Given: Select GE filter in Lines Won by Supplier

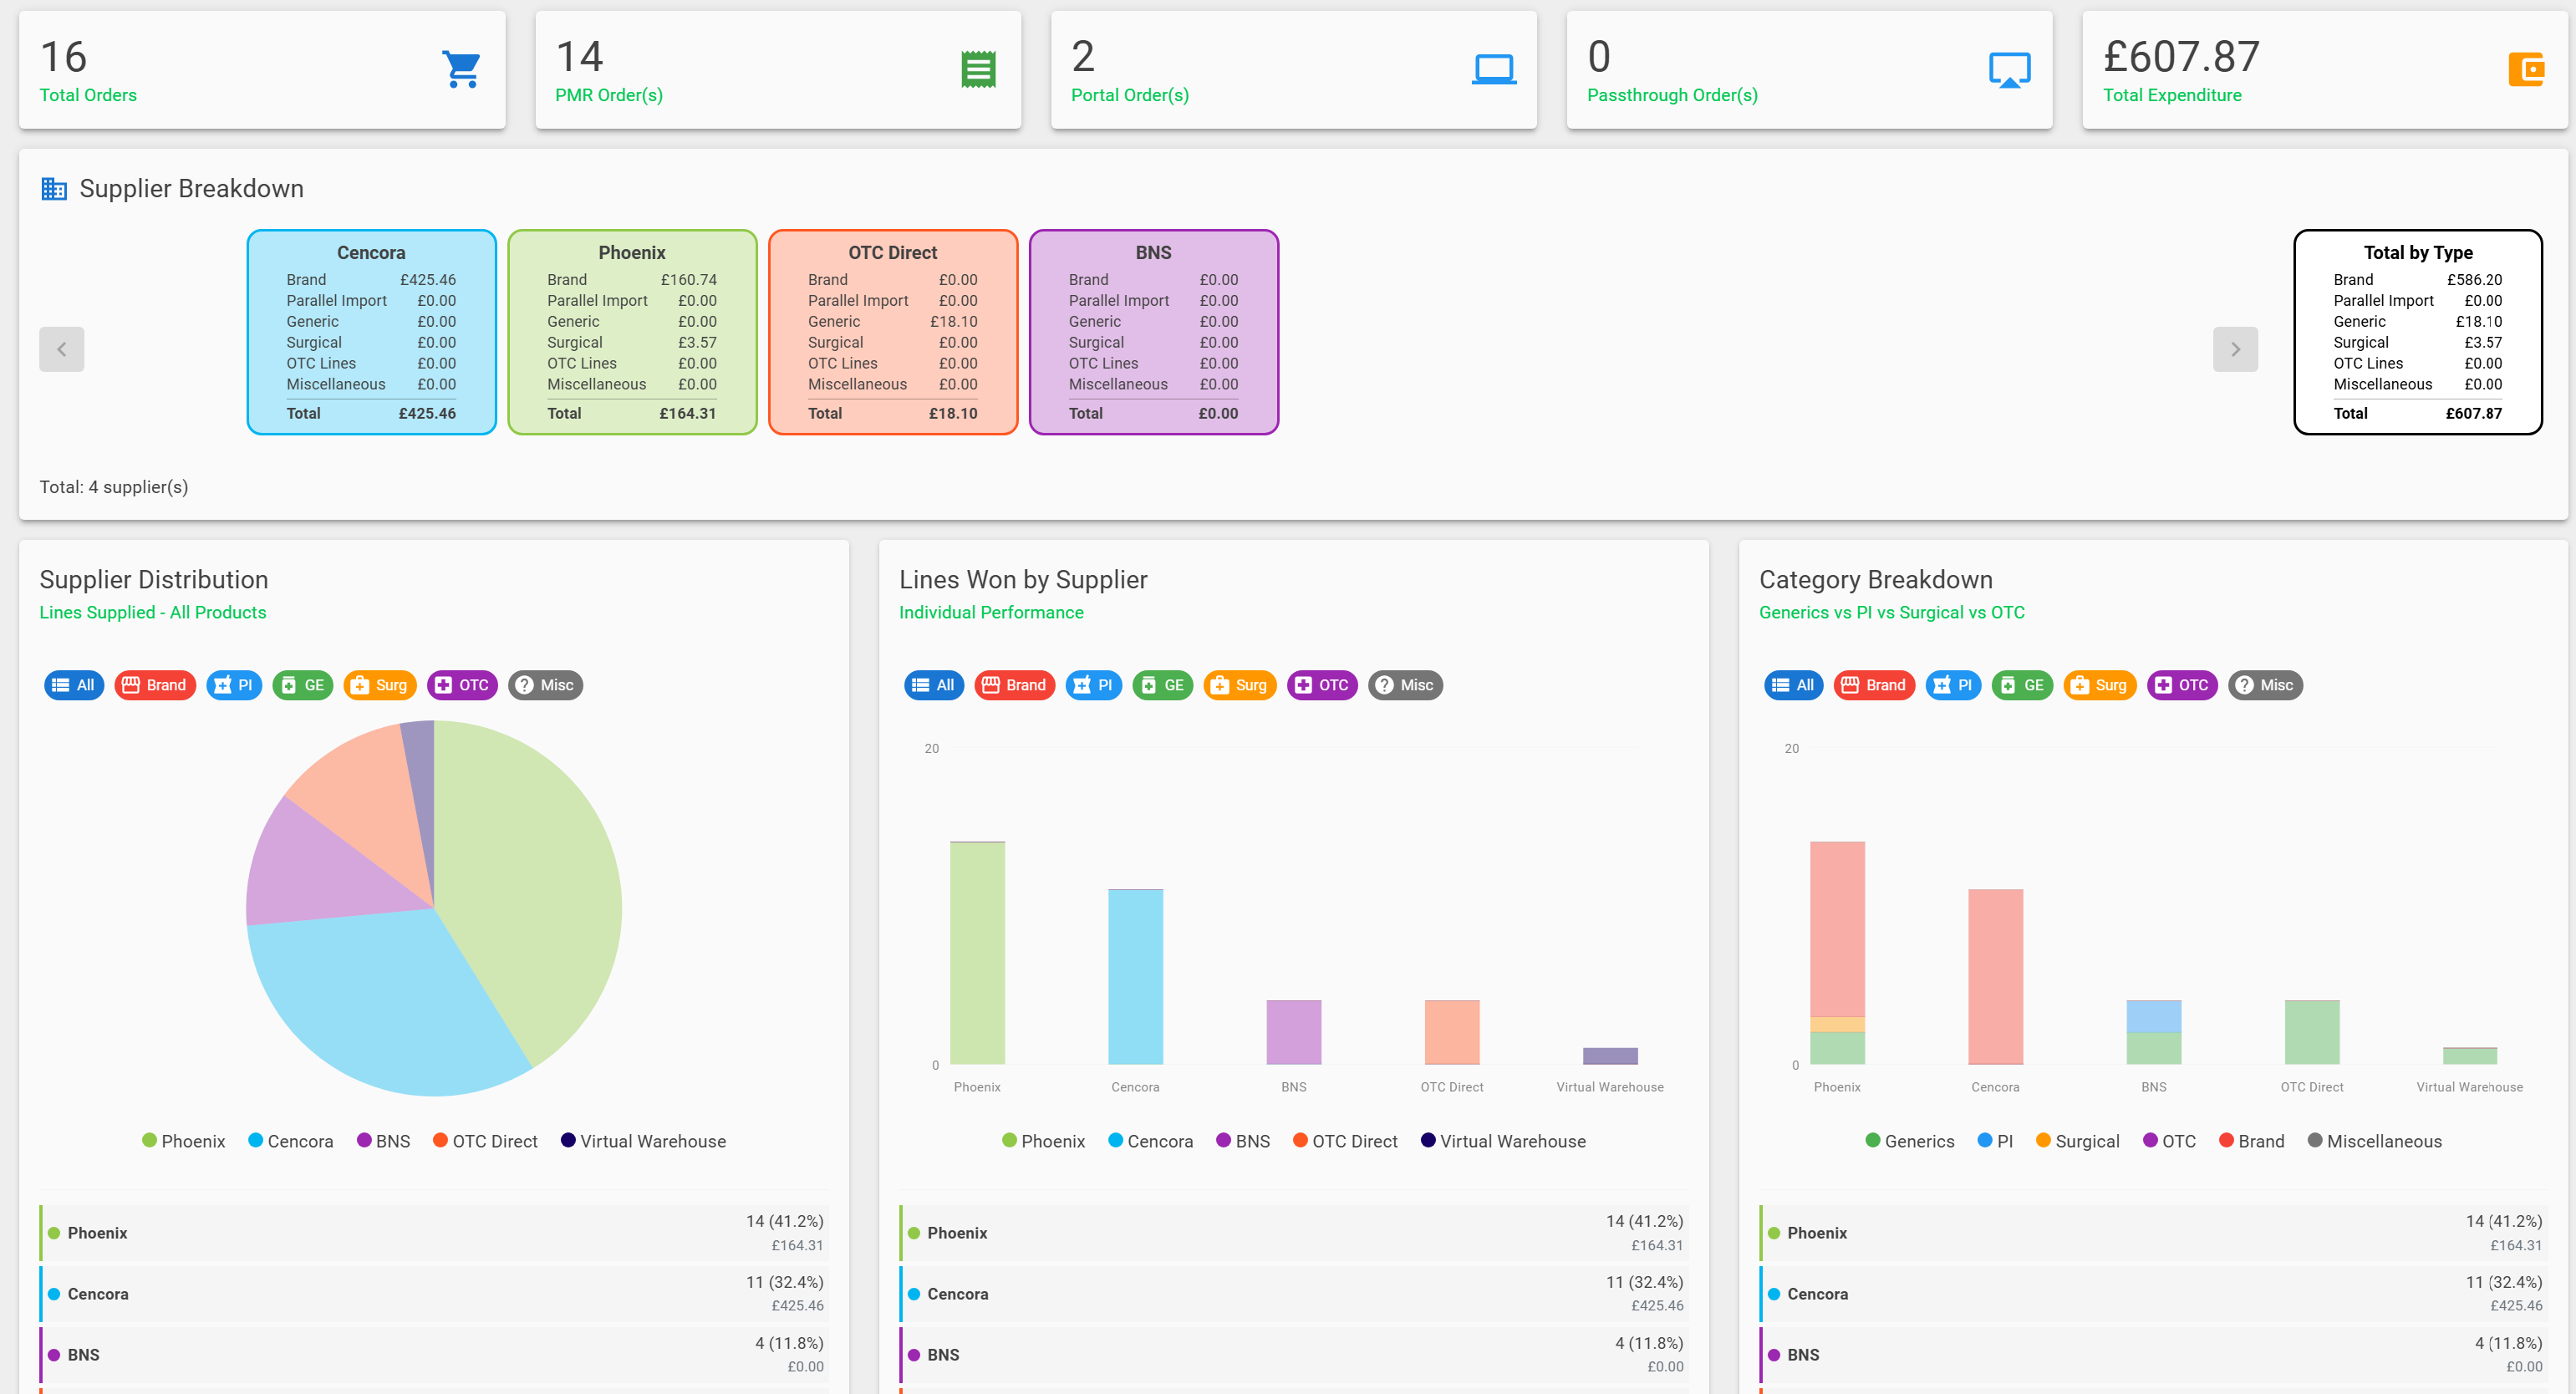Looking at the screenshot, I should point(1163,685).
